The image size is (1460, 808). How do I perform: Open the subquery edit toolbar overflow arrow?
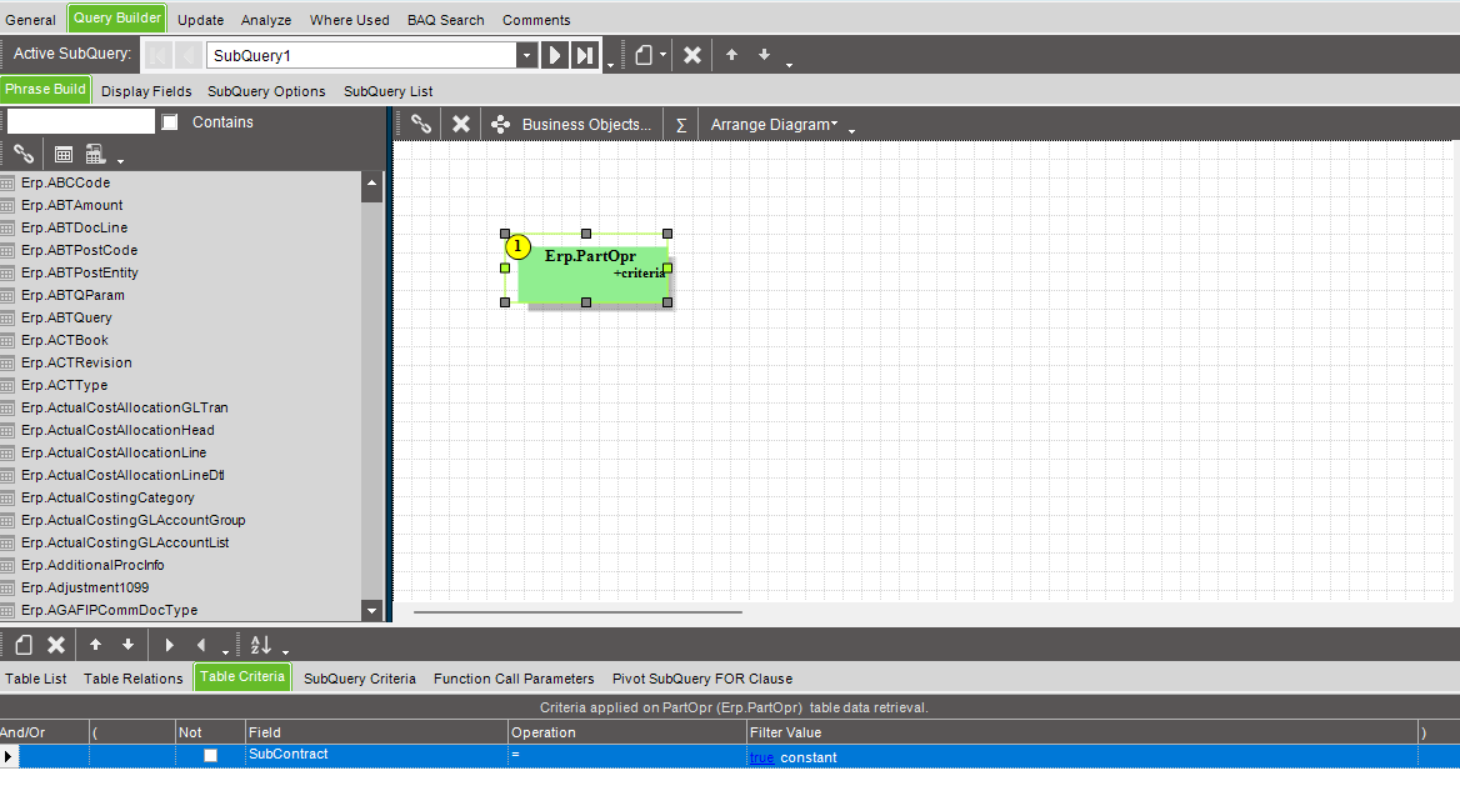(789, 66)
